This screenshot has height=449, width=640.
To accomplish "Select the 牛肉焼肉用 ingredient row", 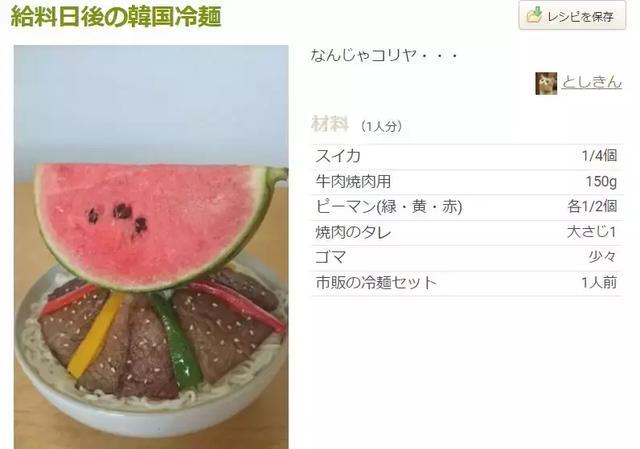I will pyautogui.click(x=467, y=182).
